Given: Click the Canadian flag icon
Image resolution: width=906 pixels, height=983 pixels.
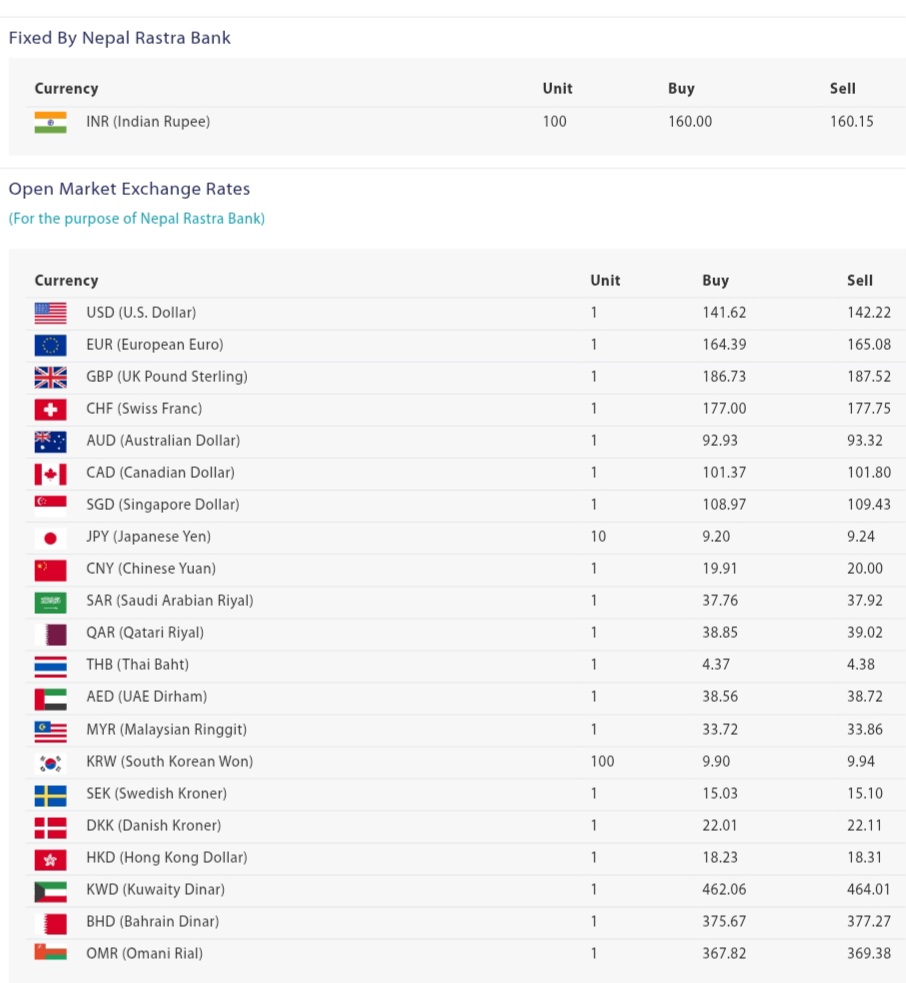Looking at the screenshot, I should pyautogui.click(x=50, y=473).
